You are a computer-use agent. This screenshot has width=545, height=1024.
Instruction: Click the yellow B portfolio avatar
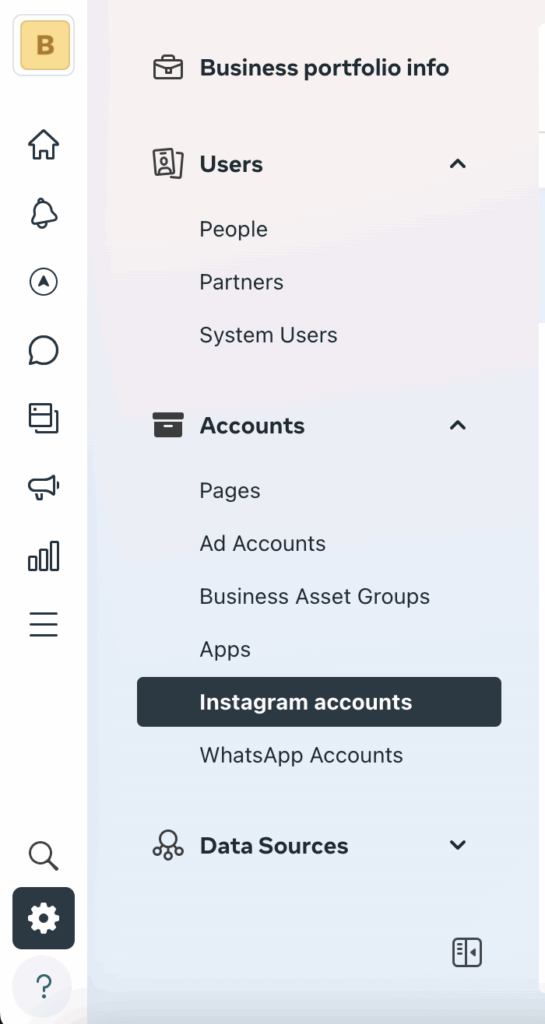point(44,45)
